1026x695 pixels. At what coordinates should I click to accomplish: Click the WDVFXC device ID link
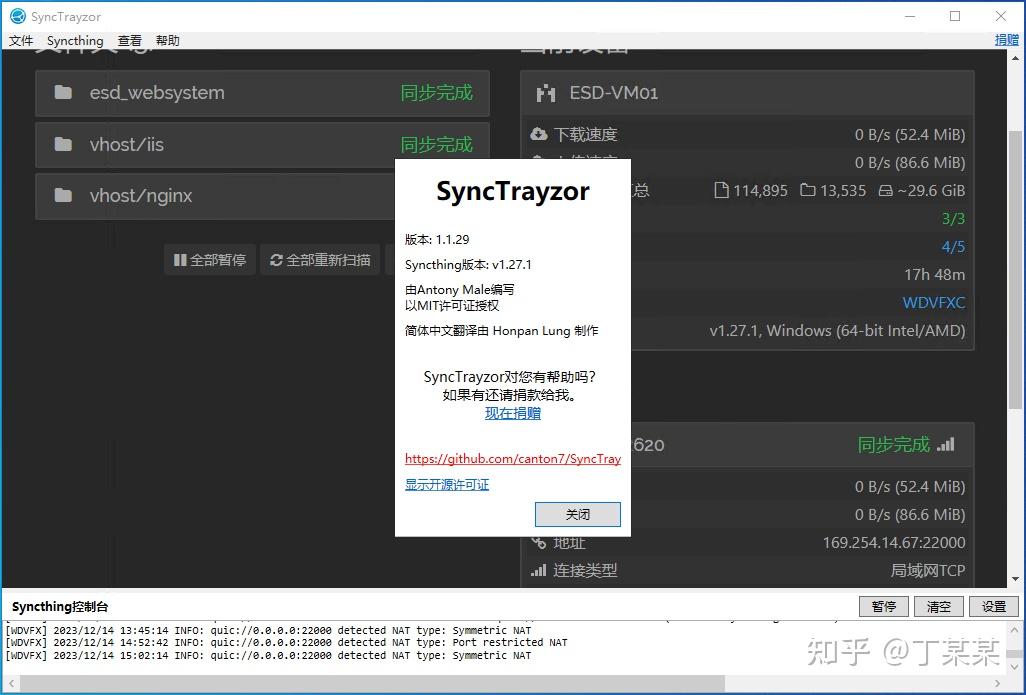[933, 302]
